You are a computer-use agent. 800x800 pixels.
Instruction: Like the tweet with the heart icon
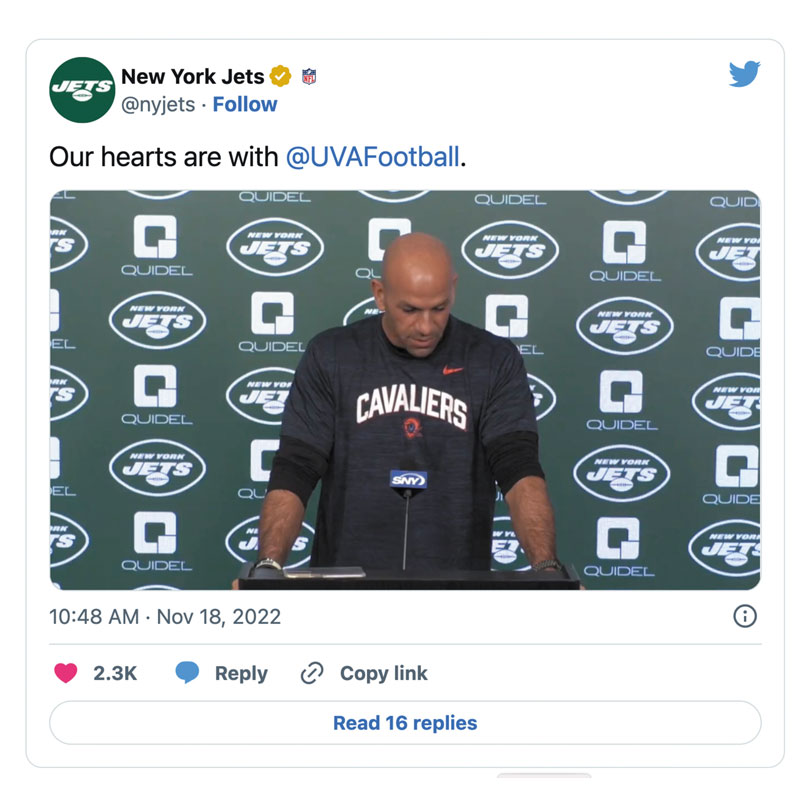(x=66, y=673)
